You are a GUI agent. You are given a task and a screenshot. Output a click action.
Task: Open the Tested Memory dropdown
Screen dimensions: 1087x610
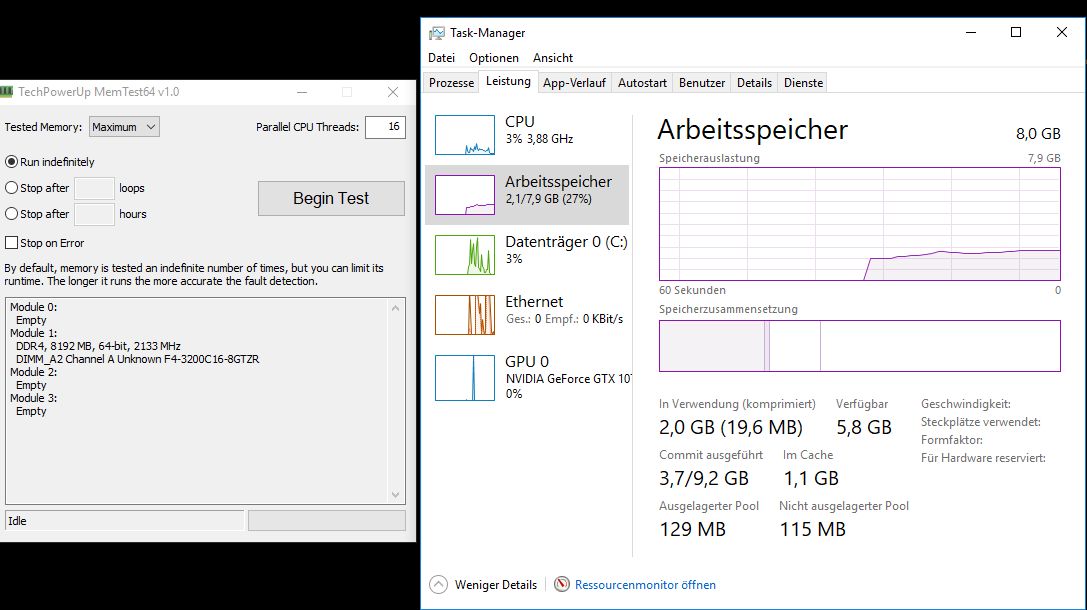coord(124,127)
